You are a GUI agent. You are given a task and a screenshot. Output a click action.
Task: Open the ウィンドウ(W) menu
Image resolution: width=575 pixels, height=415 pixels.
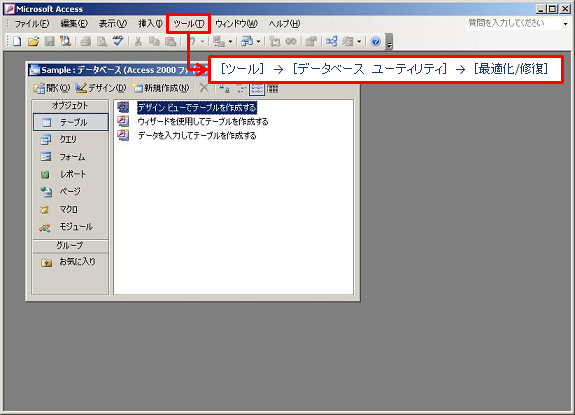coord(237,24)
